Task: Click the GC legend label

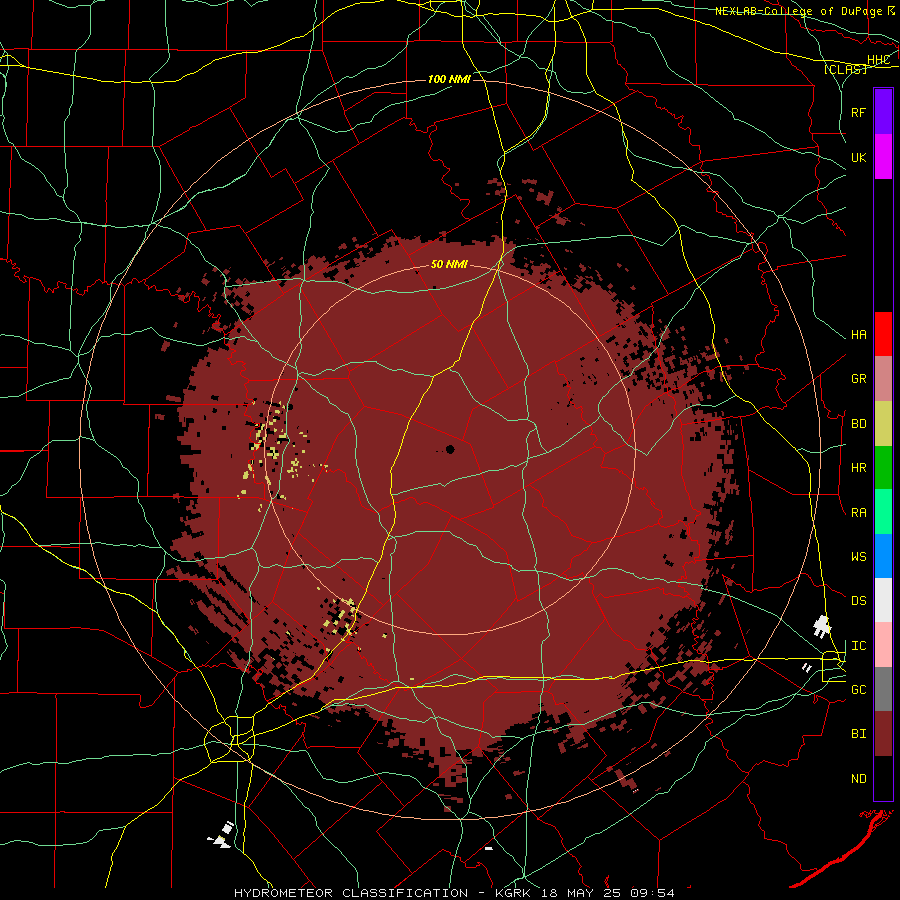Action: point(859,690)
